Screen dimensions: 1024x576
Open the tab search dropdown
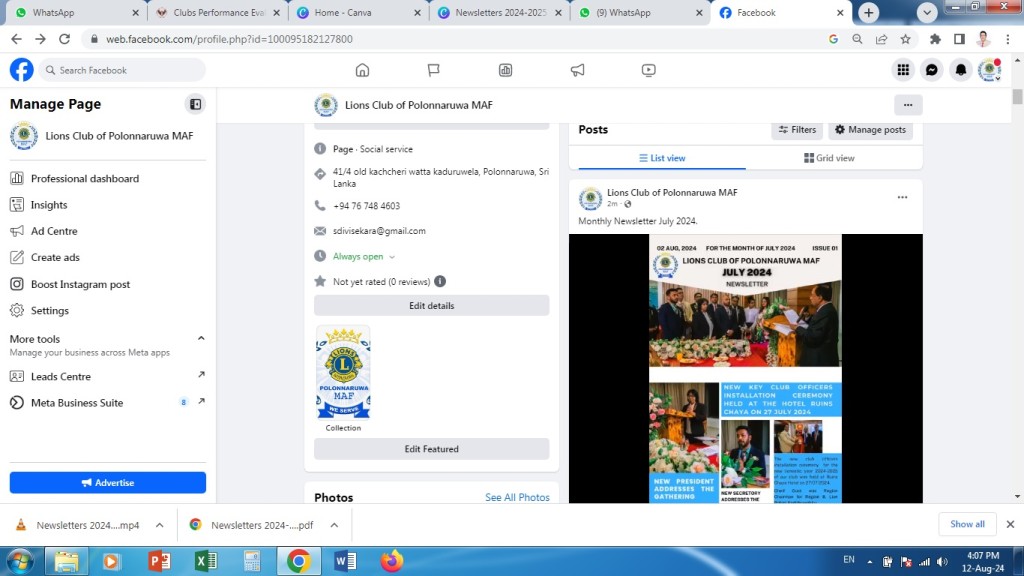point(927,12)
